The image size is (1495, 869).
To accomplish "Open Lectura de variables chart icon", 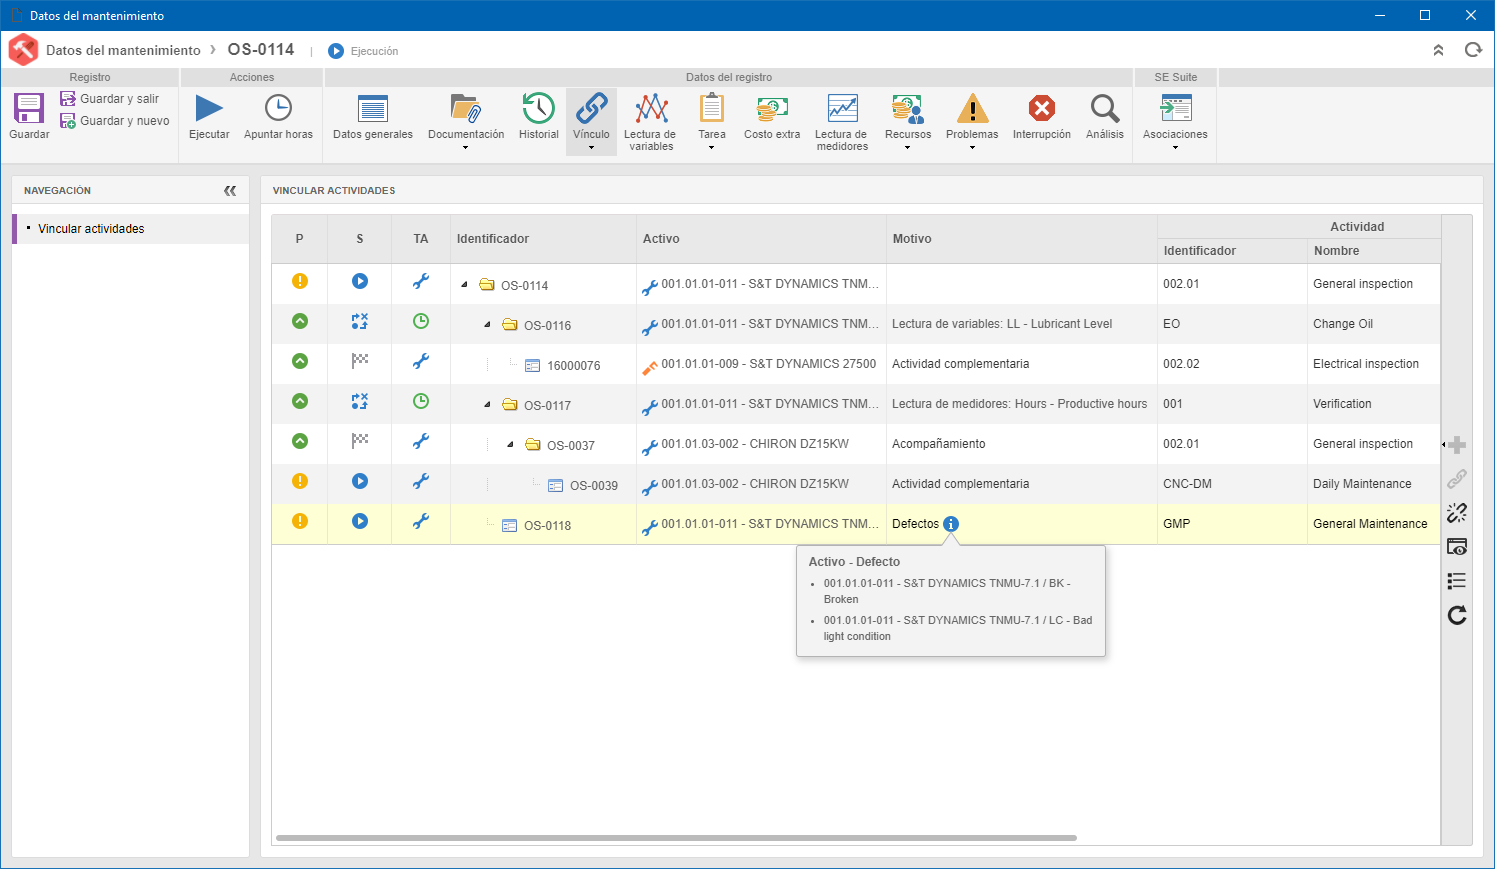I will tap(651, 108).
